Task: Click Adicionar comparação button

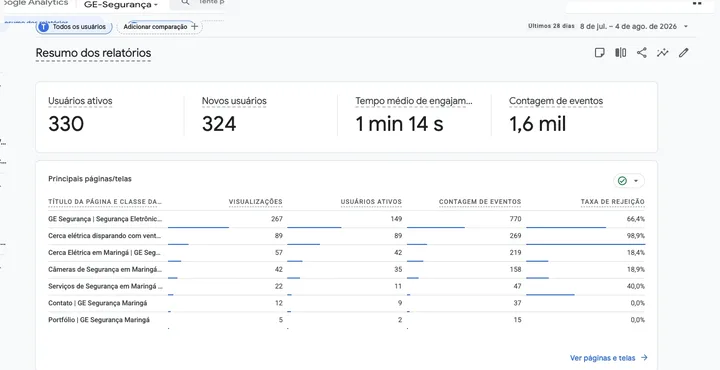Action: (x=160, y=27)
